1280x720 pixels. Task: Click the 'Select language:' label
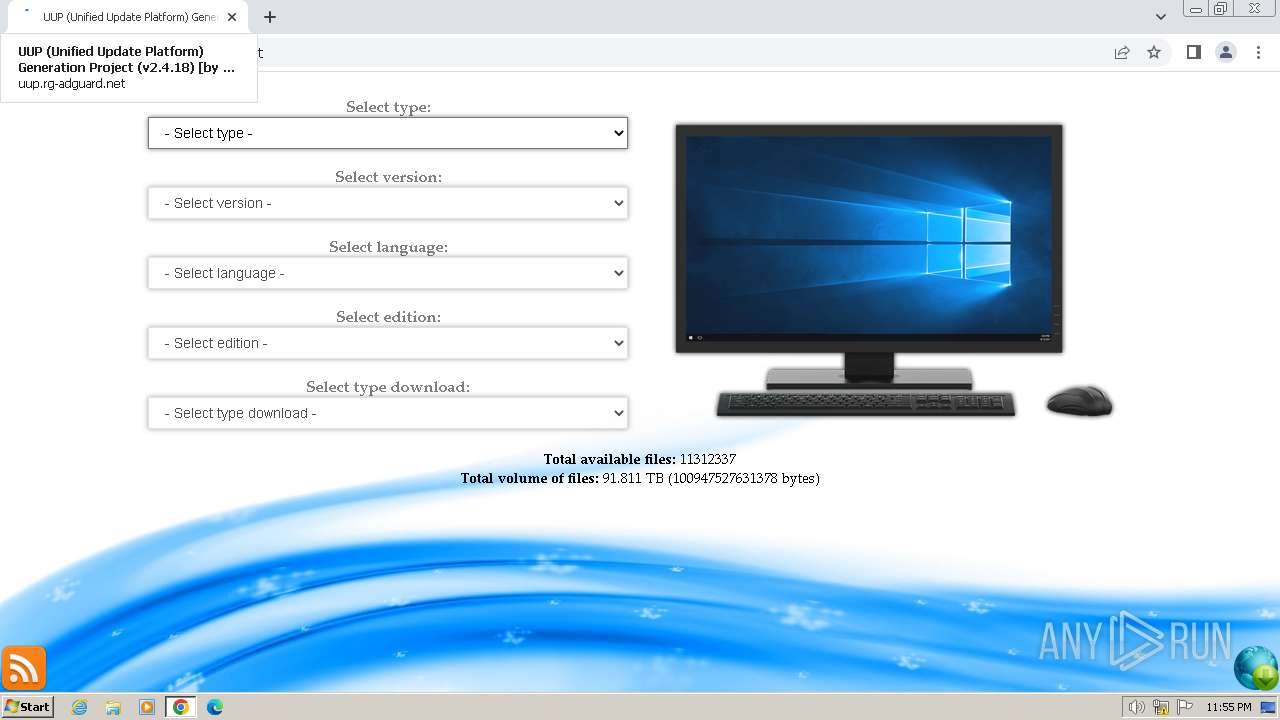pyautogui.click(x=388, y=247)
